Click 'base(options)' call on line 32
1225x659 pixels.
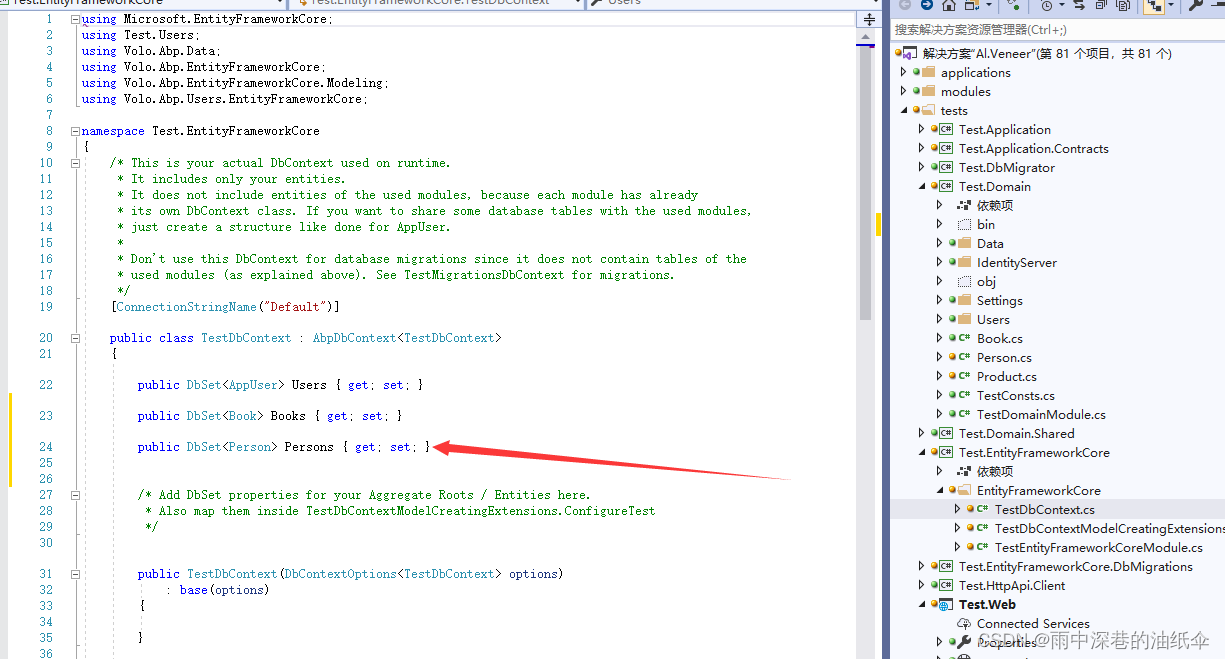[225, 590]
